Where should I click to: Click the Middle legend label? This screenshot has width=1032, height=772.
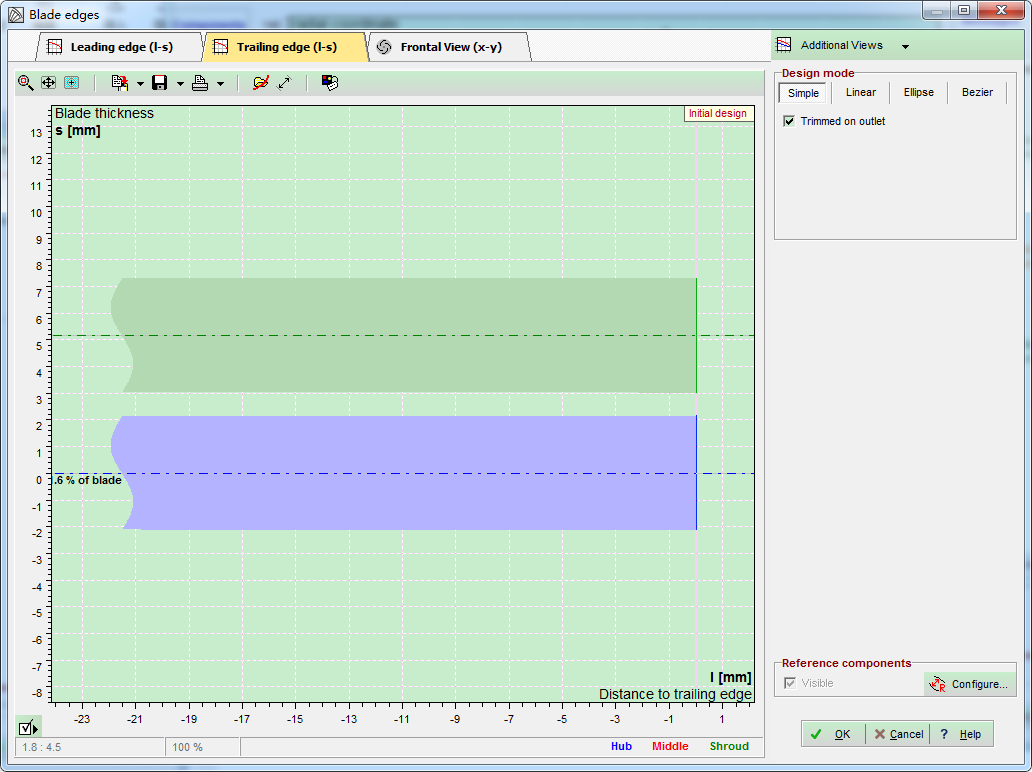point(670,746)
